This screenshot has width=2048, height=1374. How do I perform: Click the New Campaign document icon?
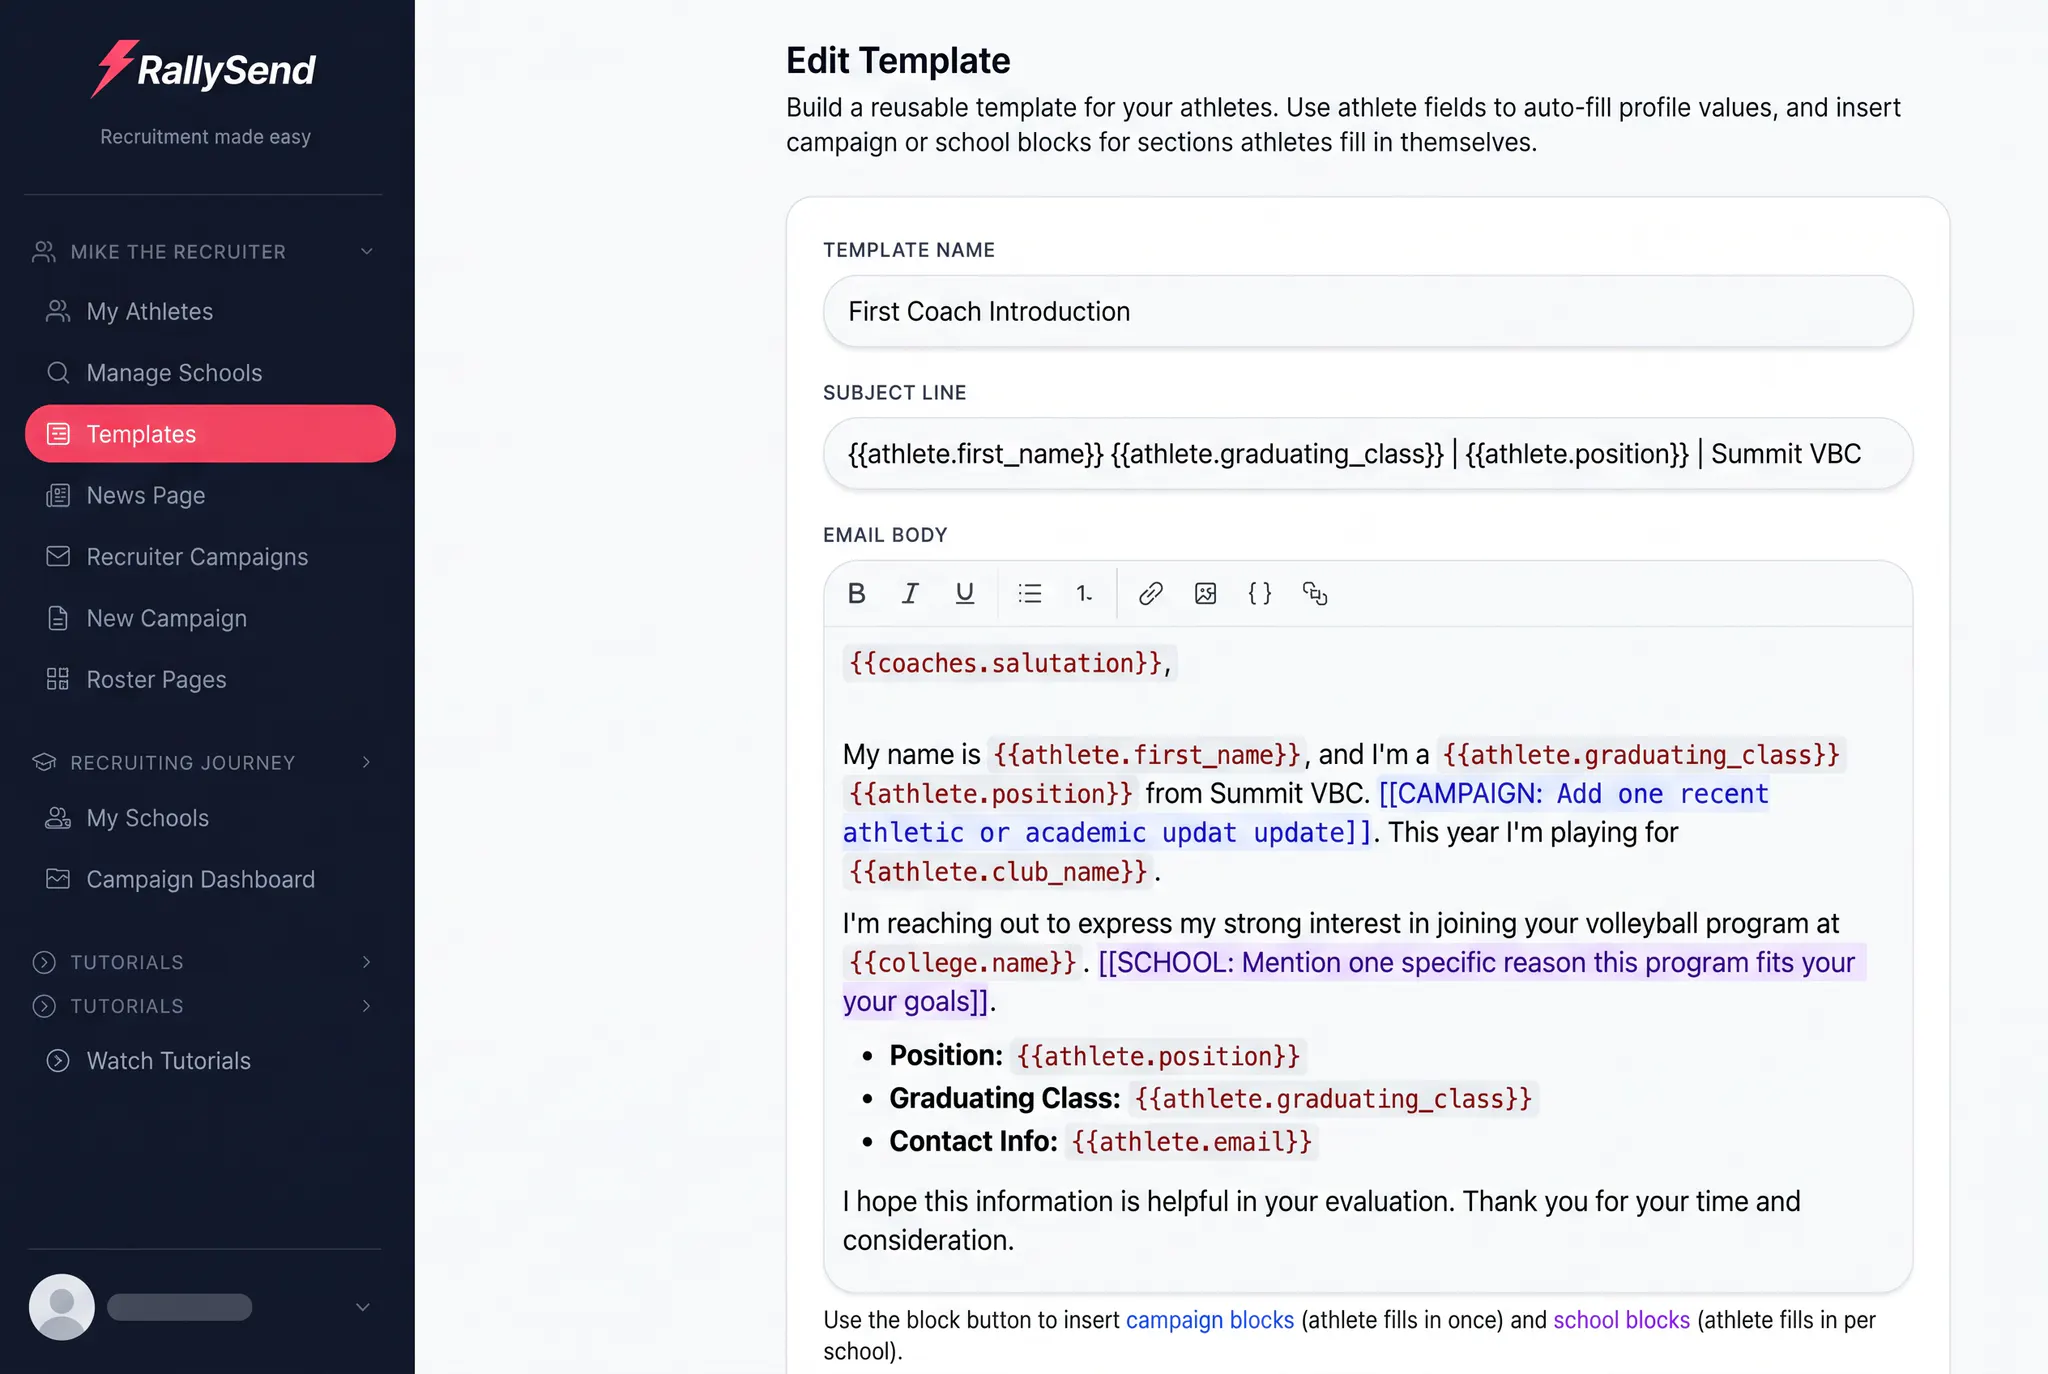coord(58,618)
